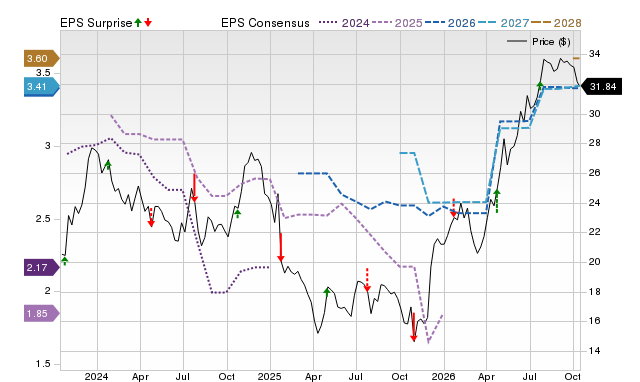Click the 14 price axis label
This screenshot has height=382, width=640.
[x=595, y=351]
